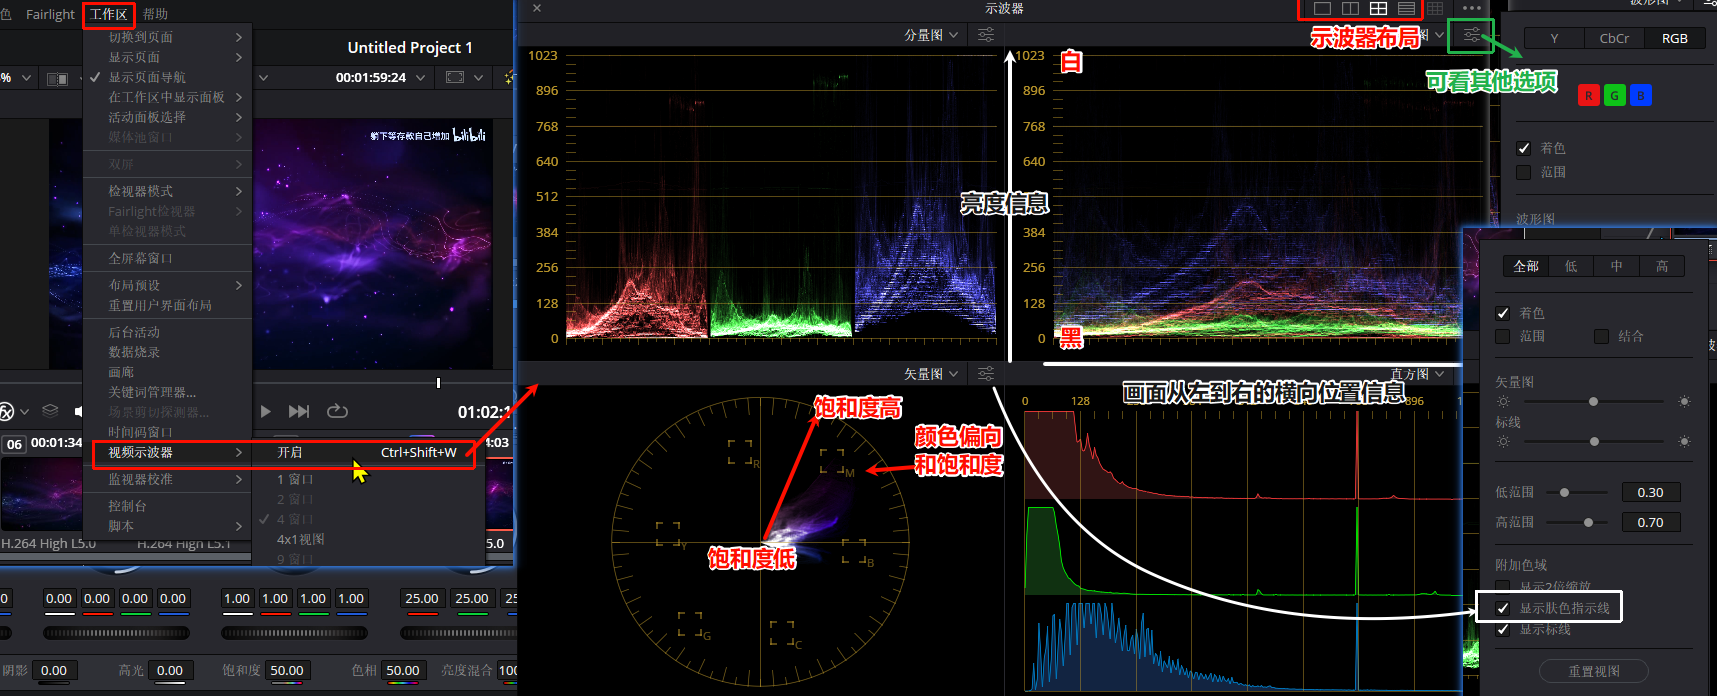
Task: Open settings icon in green highlighted box
Action: pos(1472,35)
